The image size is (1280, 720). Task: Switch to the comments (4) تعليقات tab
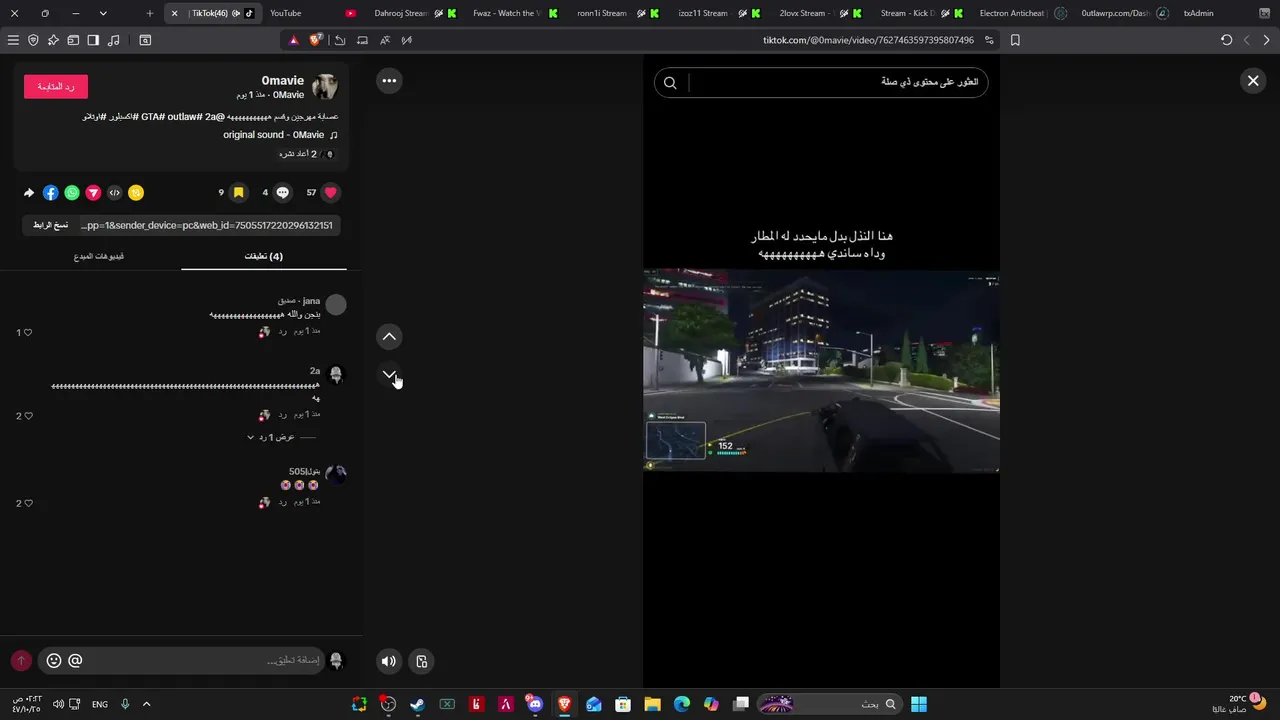[264, 257]
